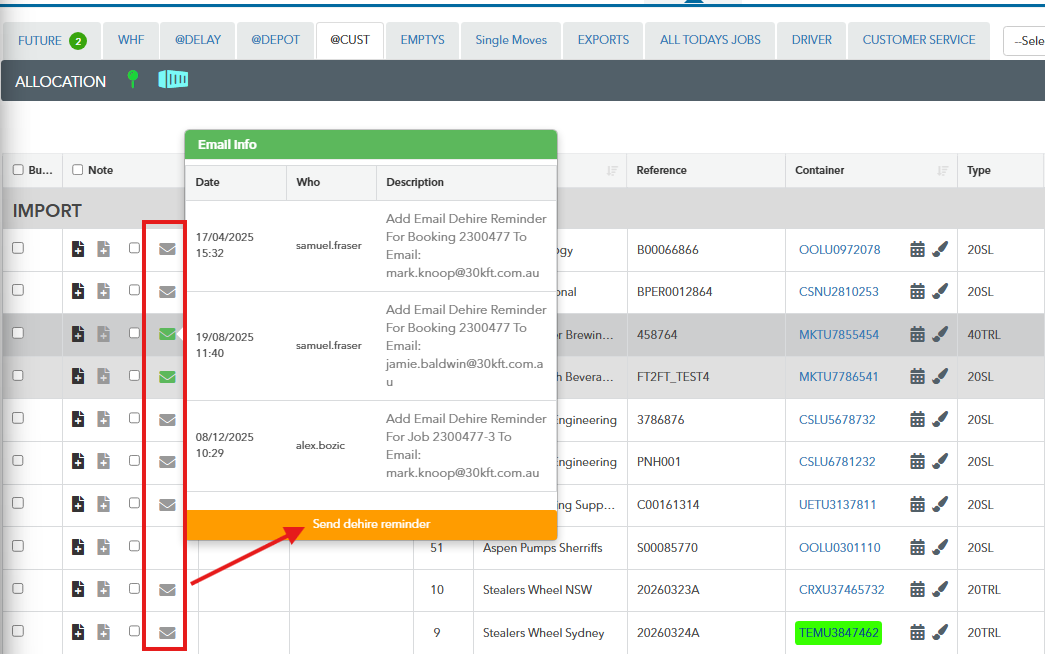
Task: Toggle the Note header checkbox
Action: [x=78, y=170]
